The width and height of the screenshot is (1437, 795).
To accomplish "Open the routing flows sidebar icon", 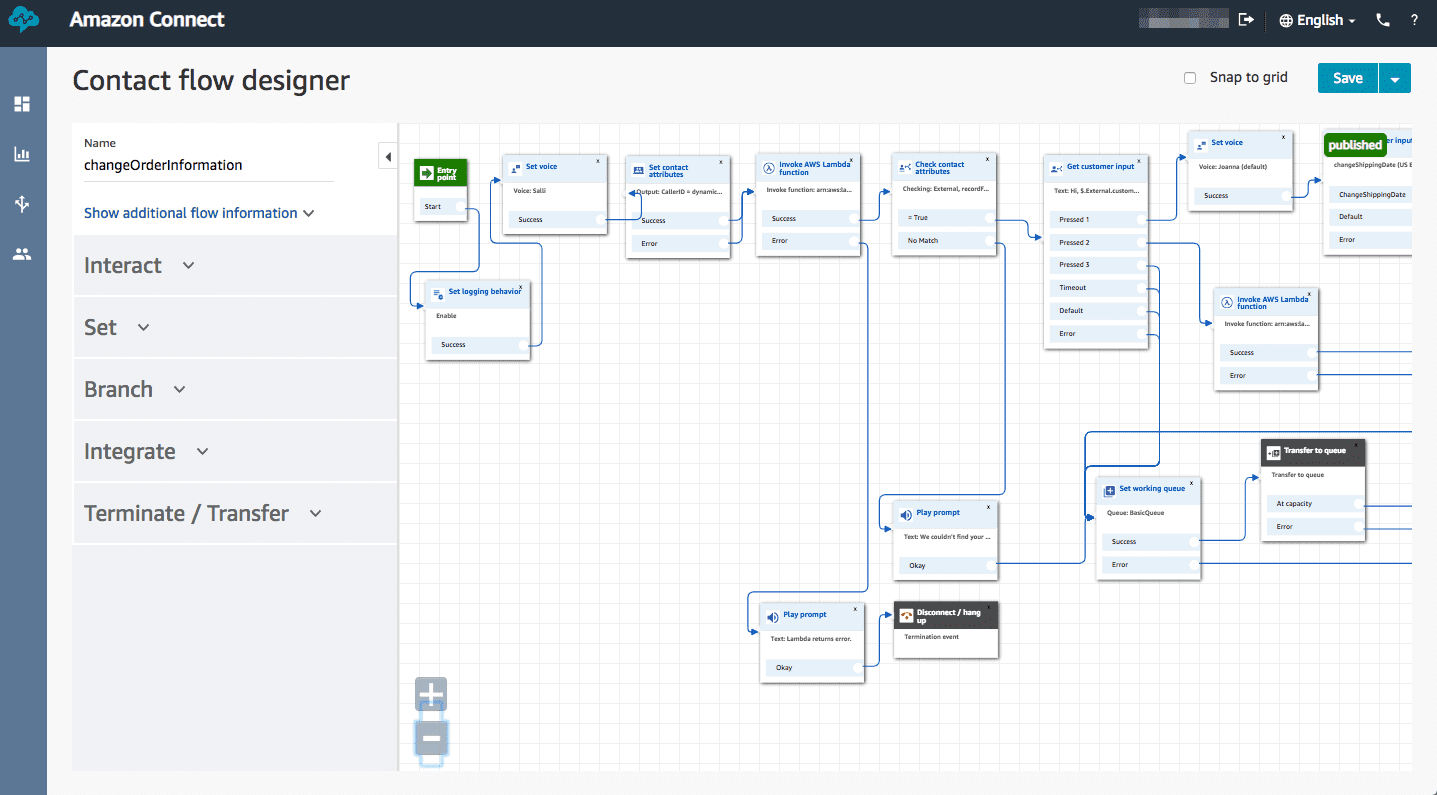I will (22, 204).
